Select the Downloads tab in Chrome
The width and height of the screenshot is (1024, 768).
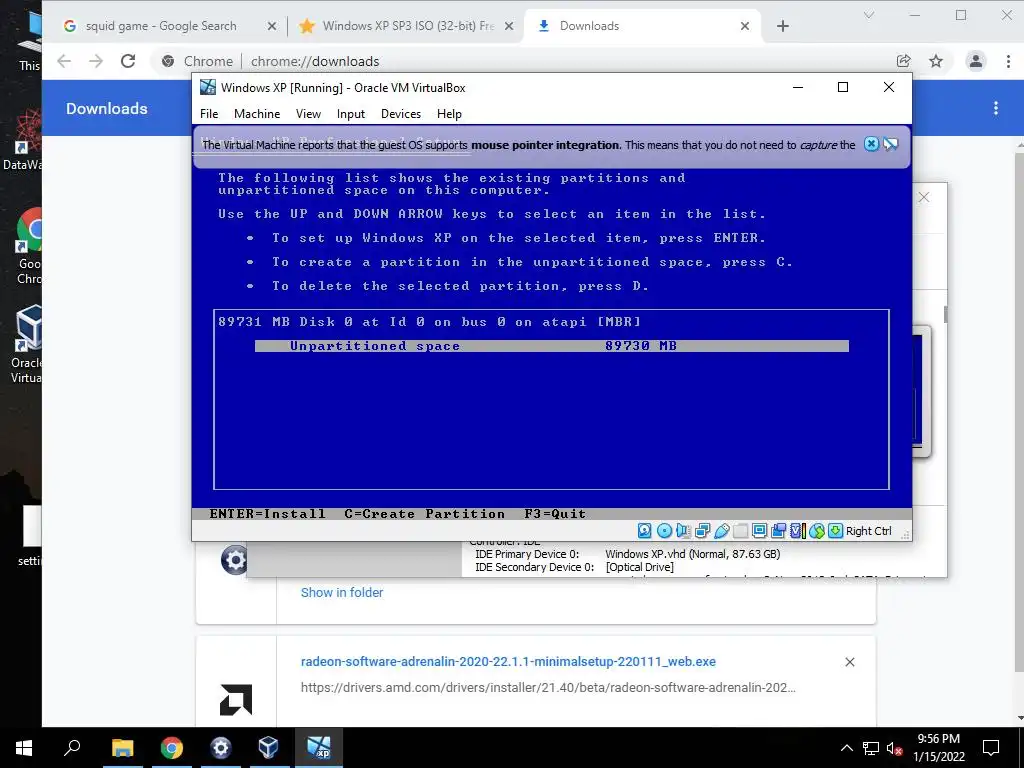(589, 26)
